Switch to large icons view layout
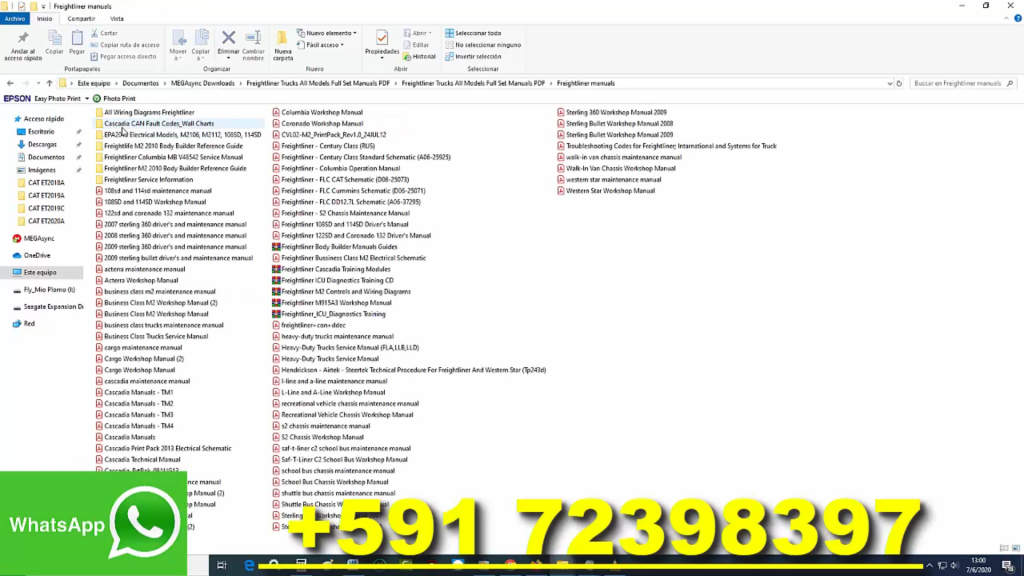 coord(1016,548)
